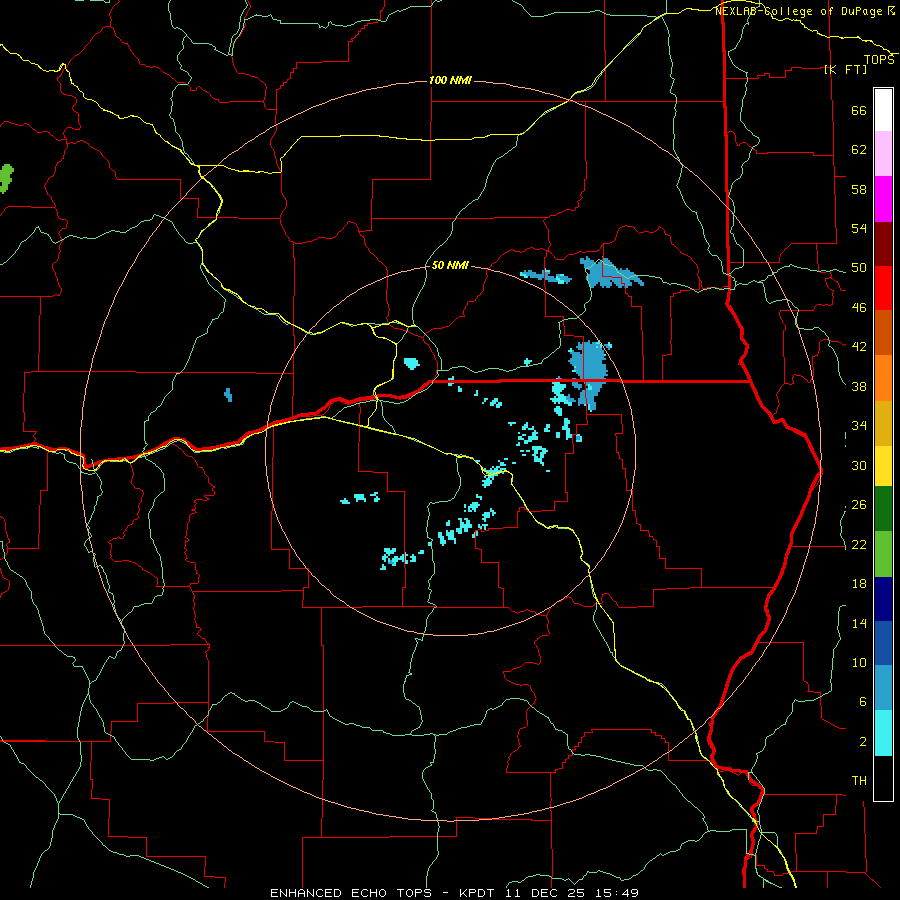Click the light green swatch near 22

(883, 554)
